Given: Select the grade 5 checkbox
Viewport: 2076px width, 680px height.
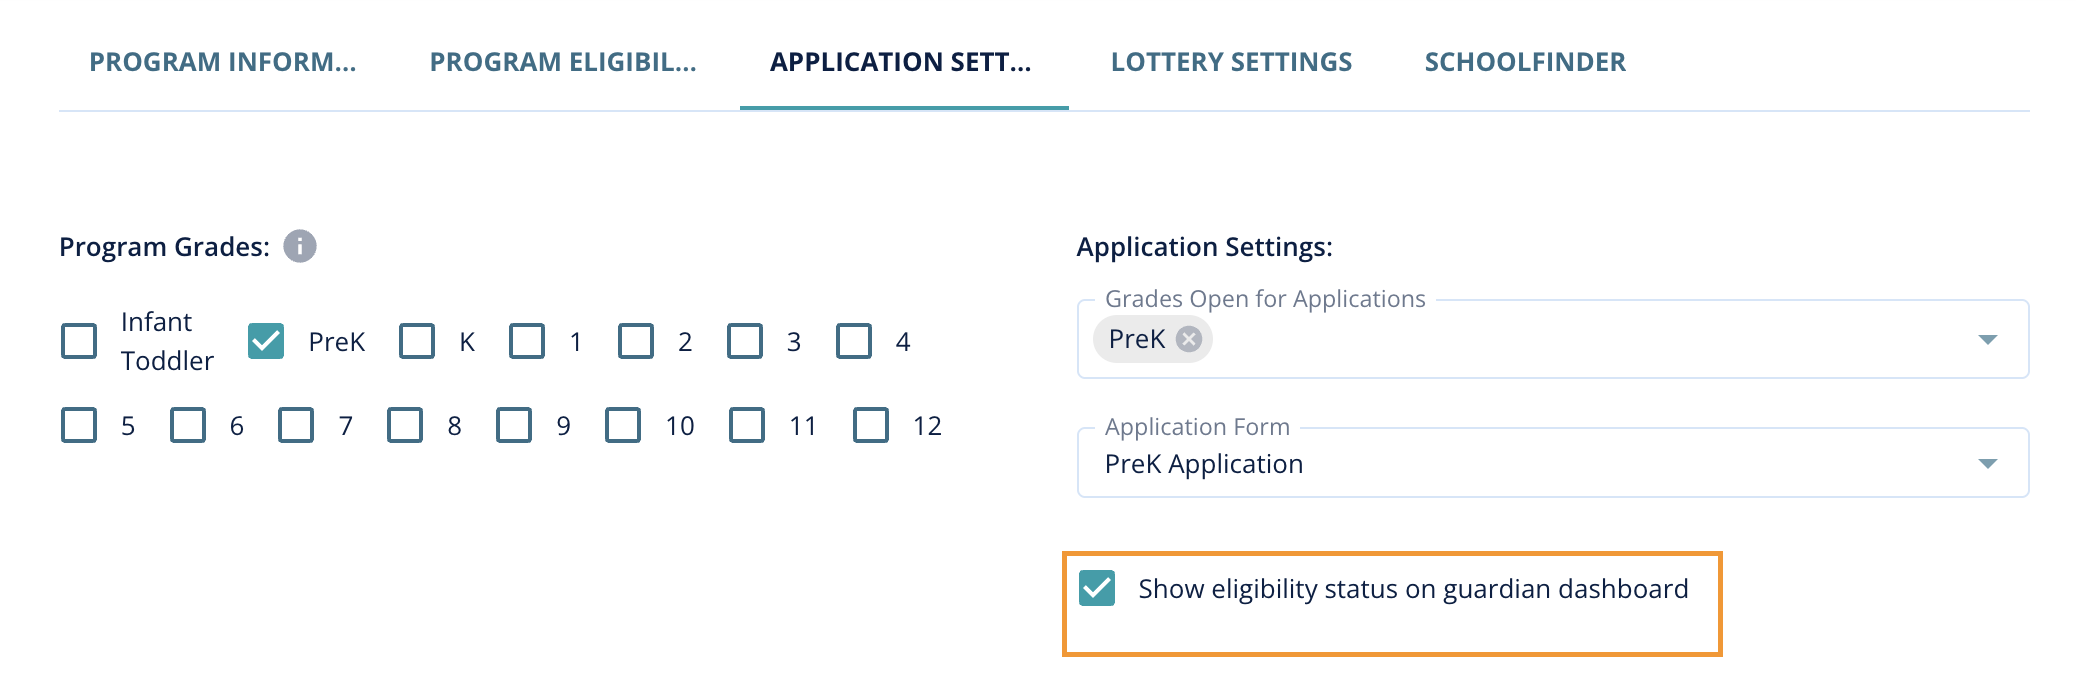Looking at the screenshot, I should [x=79, y=425].
